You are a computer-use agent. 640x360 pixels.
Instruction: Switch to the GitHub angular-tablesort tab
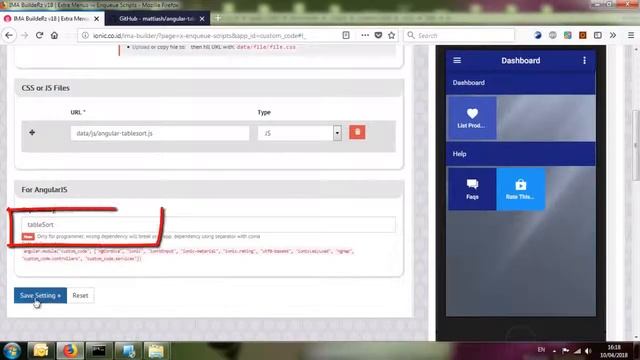[x=157, y=19]
